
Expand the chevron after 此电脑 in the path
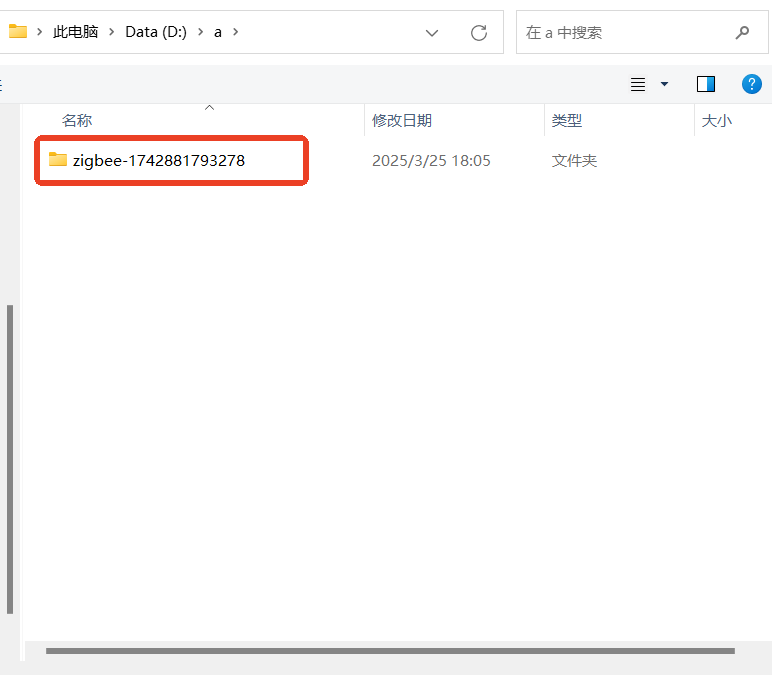(x=112, y=32)
